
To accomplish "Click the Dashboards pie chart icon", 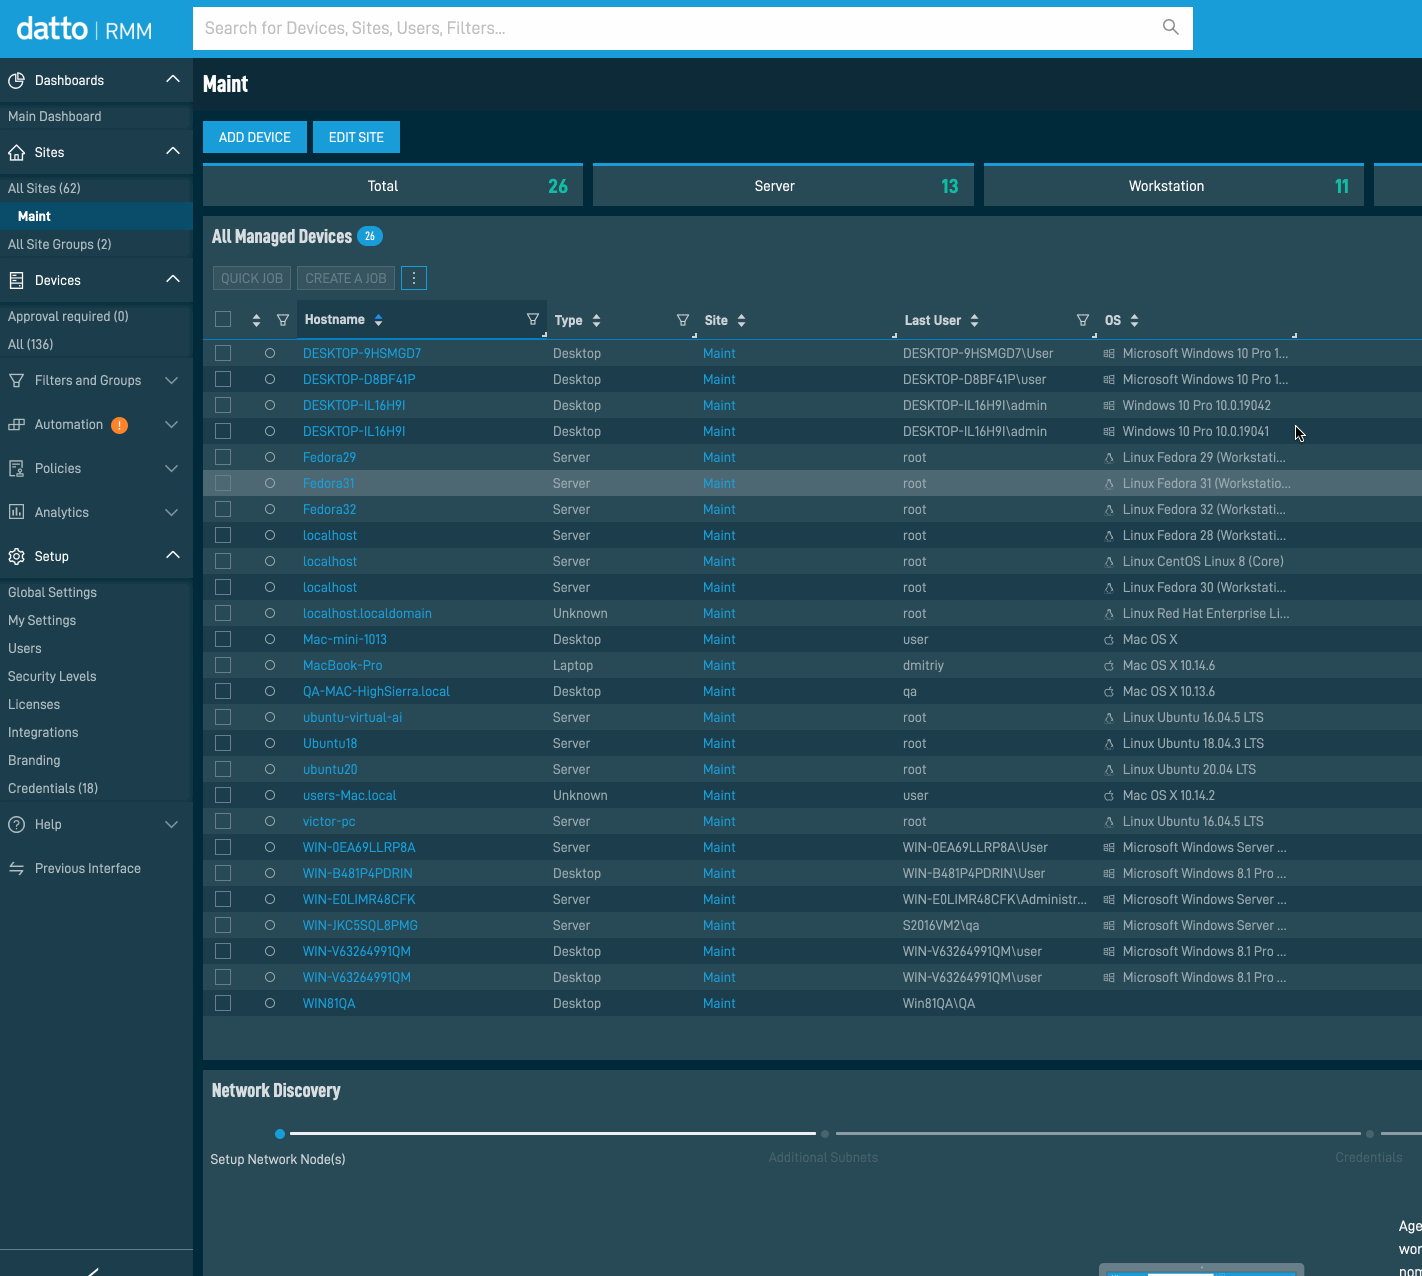I will (x=16, y=80).
